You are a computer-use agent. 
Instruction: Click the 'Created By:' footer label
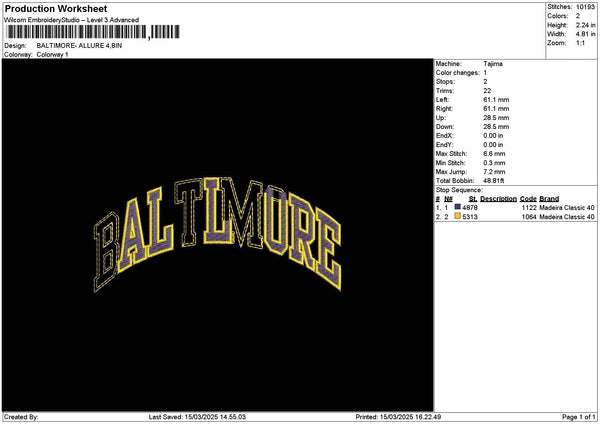coord(21,417)
